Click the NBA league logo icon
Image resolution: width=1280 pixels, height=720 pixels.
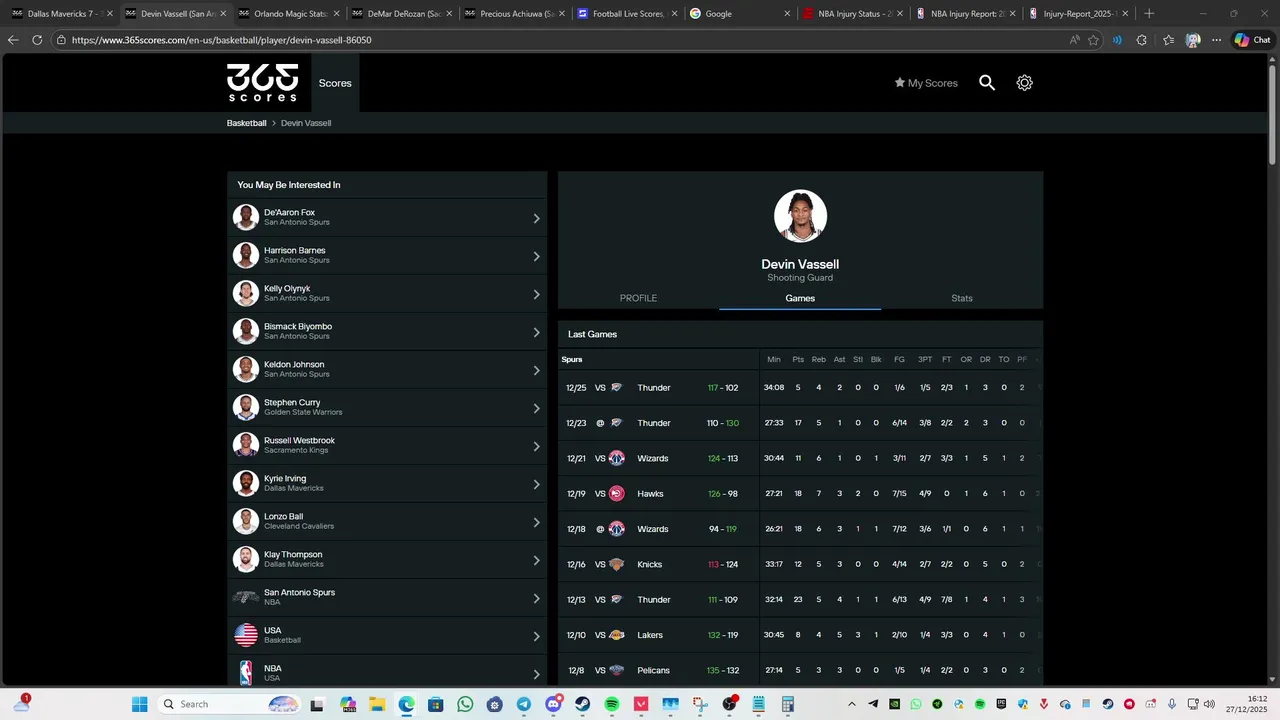click(x=246, y=673)
